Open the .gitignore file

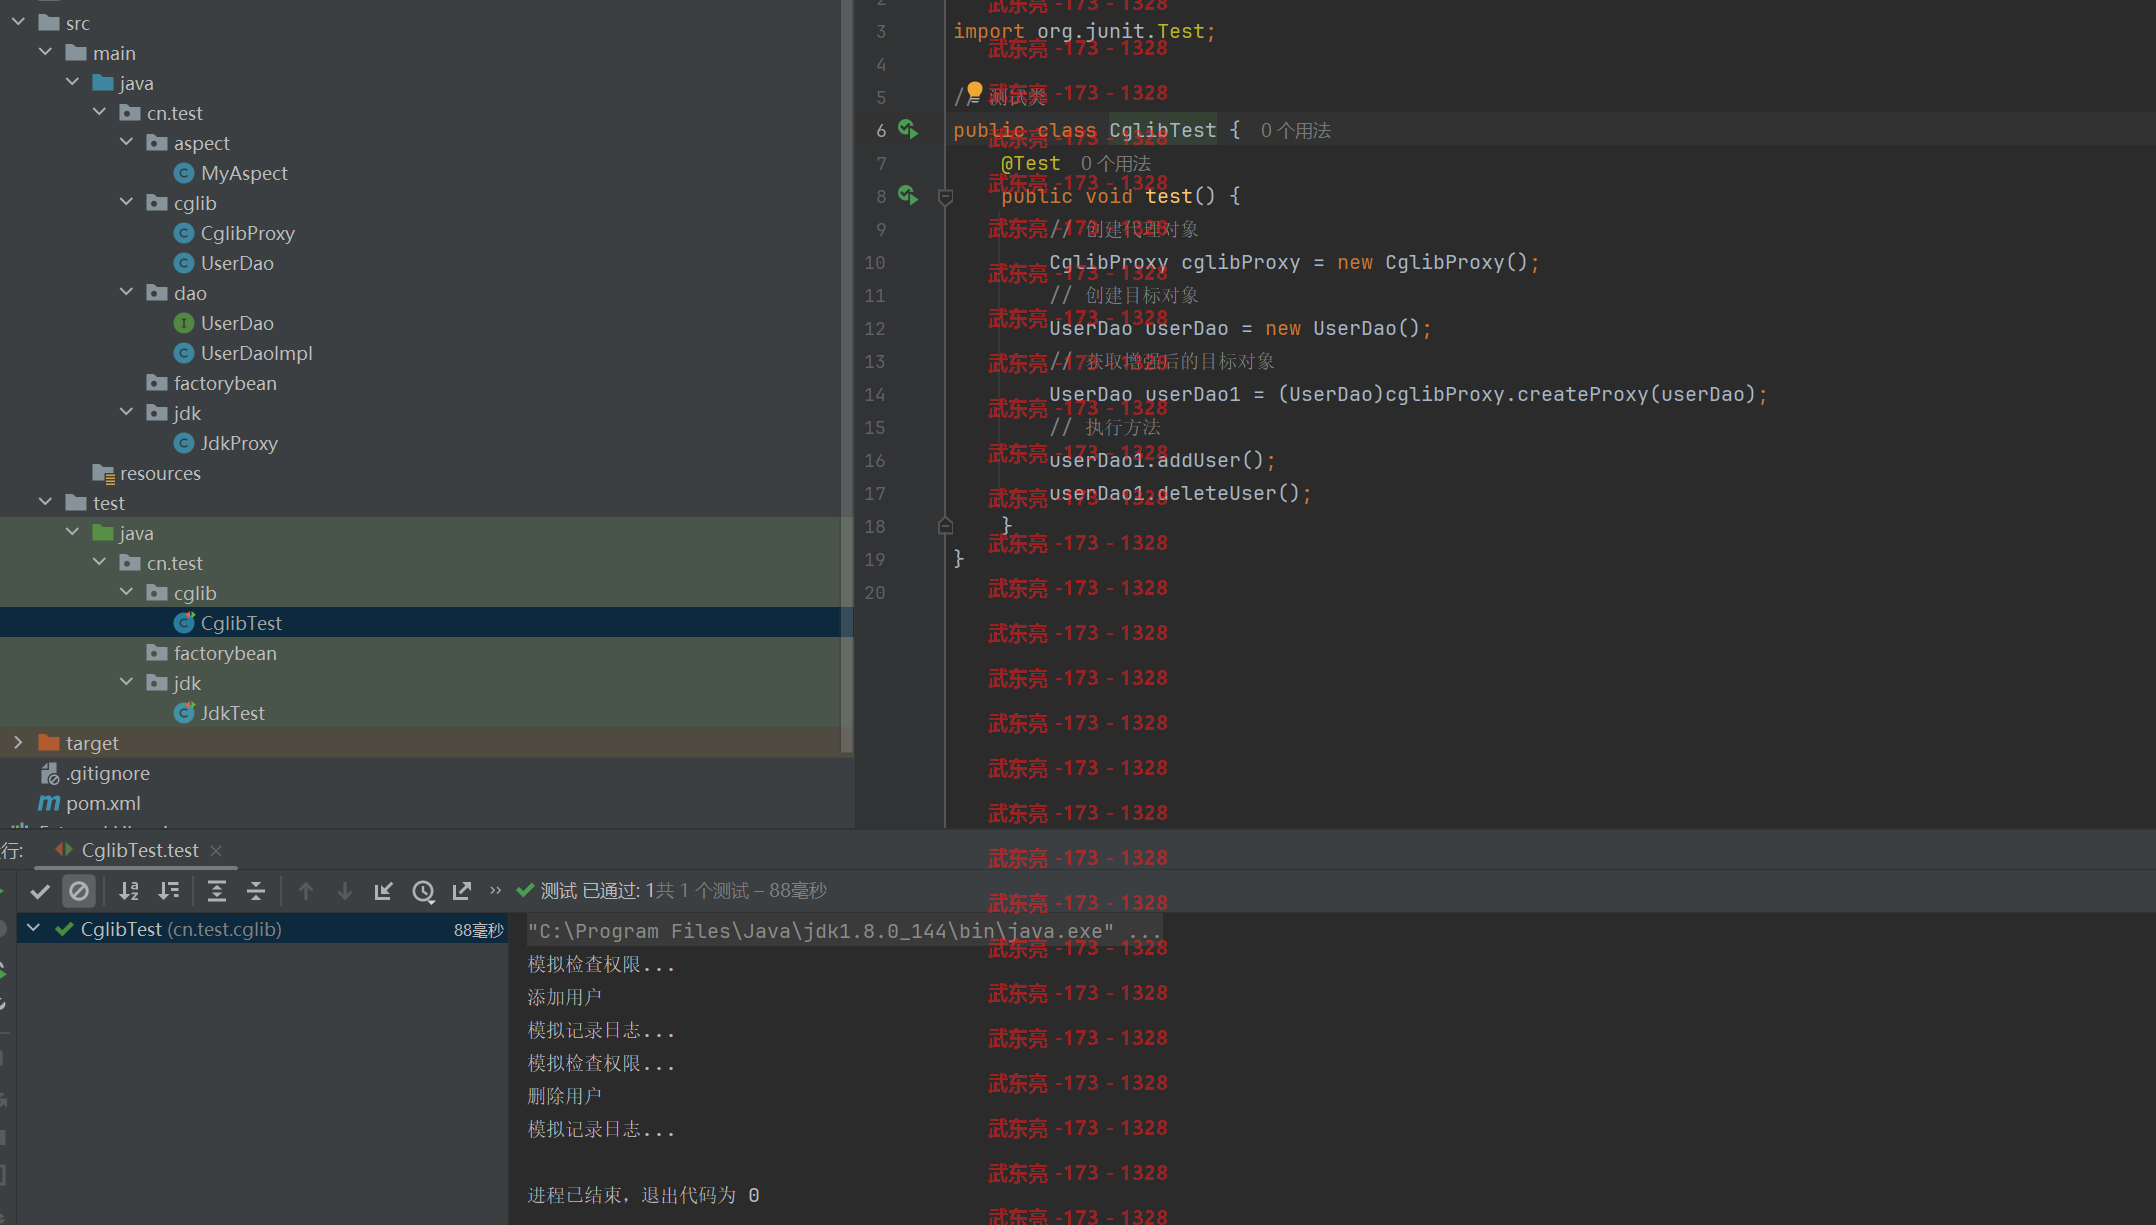click(107, 773)
